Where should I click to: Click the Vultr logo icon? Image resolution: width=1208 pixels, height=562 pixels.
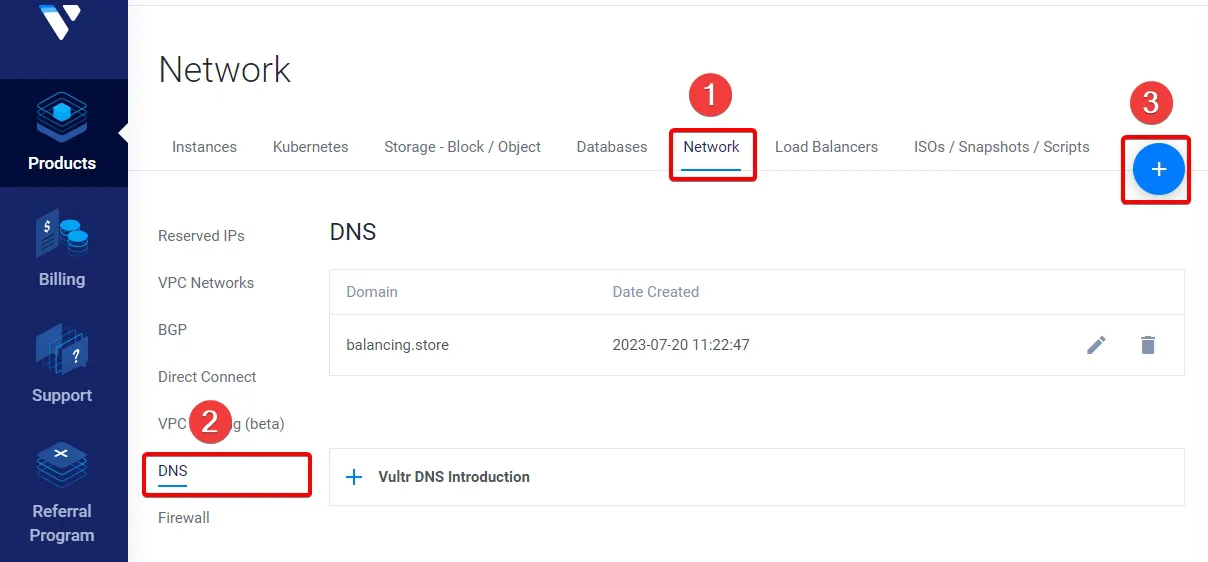tap(61, 20)
